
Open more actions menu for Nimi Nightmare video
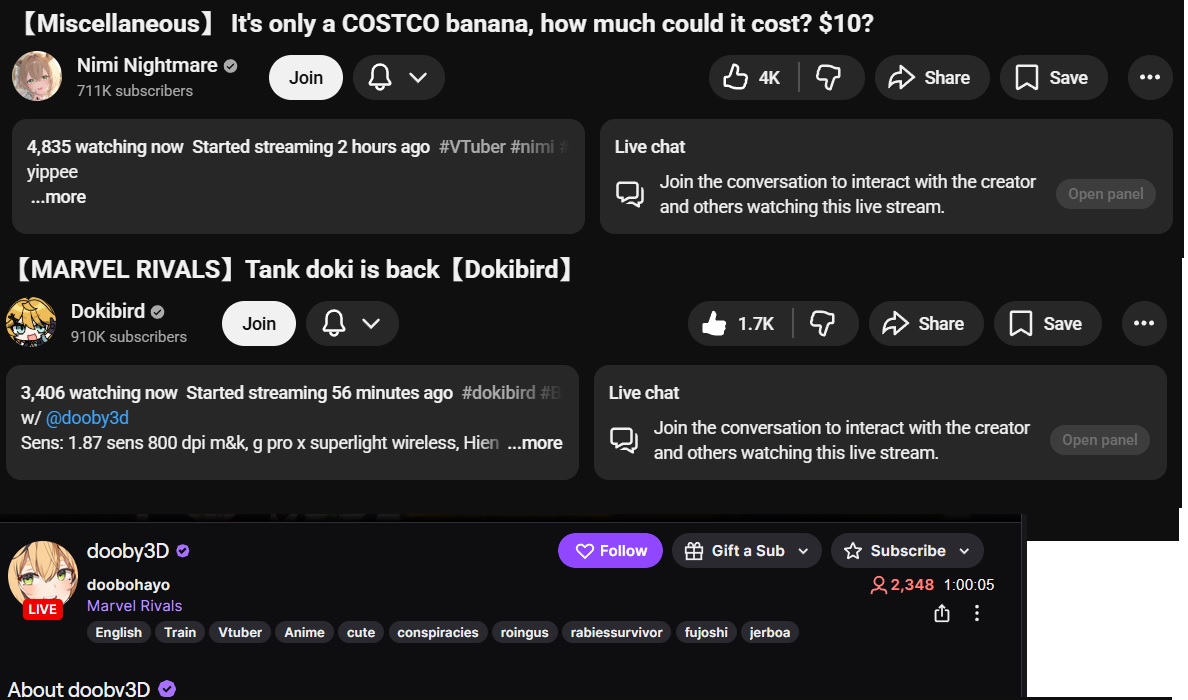(1149, 77)
